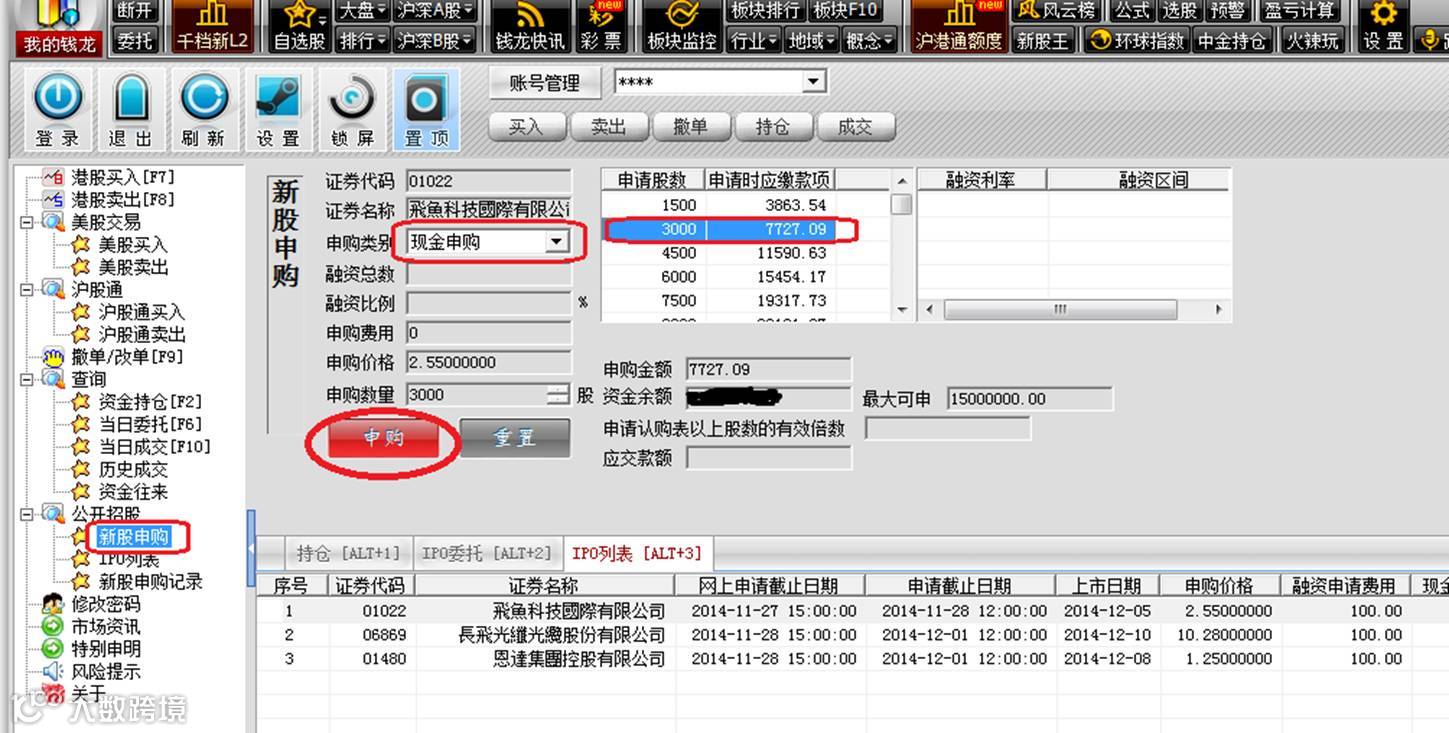1449x733 pixels.
Task: Click the 账号管理 button
Action: 545,83
